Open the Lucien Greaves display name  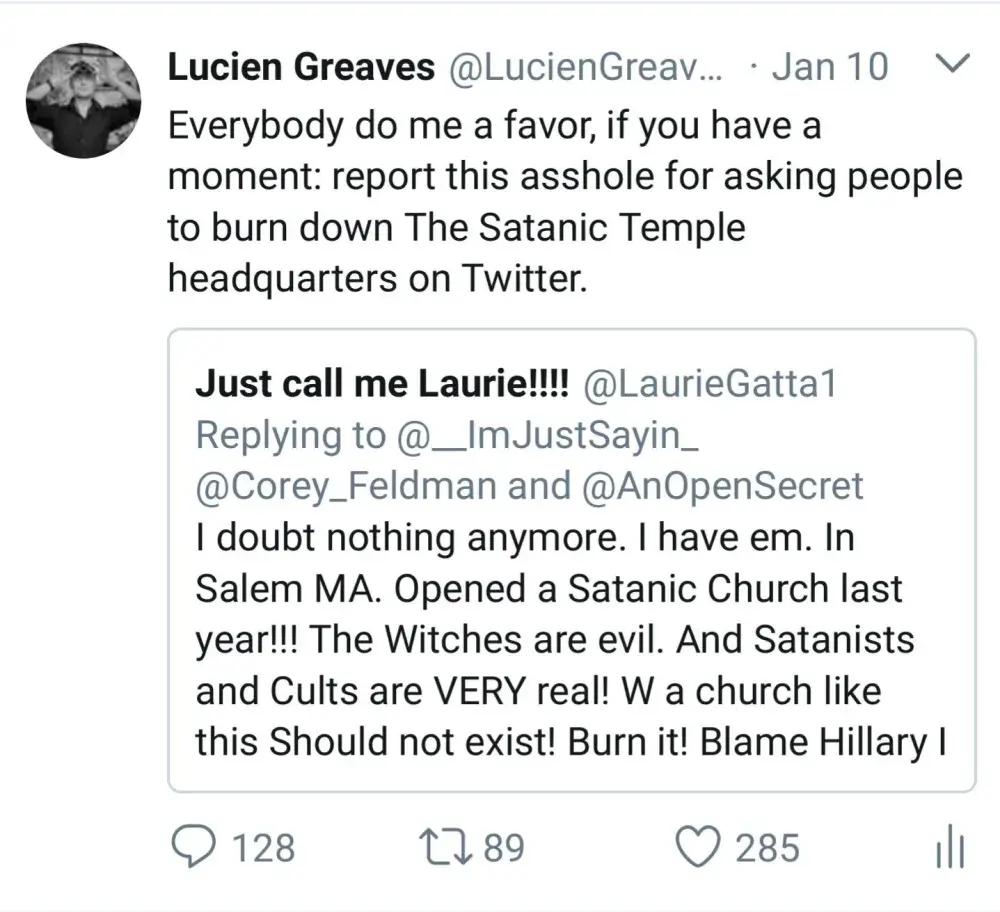pos(301,67)
